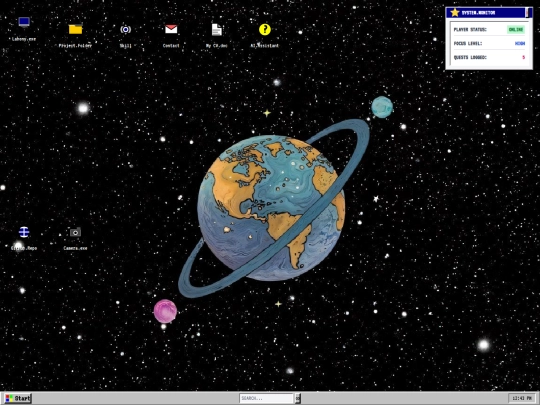
Task: Click the Focus Level value
Action: pos(520,43)
